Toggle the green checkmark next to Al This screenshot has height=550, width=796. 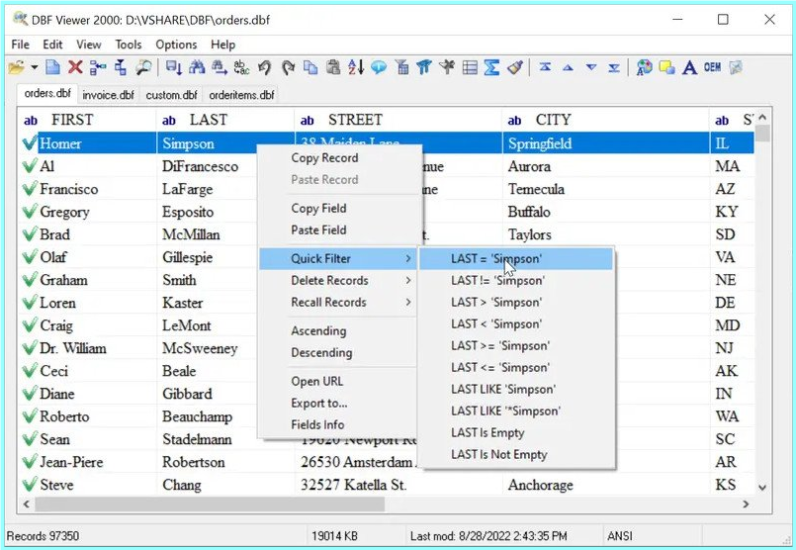(x=30, y=166)
